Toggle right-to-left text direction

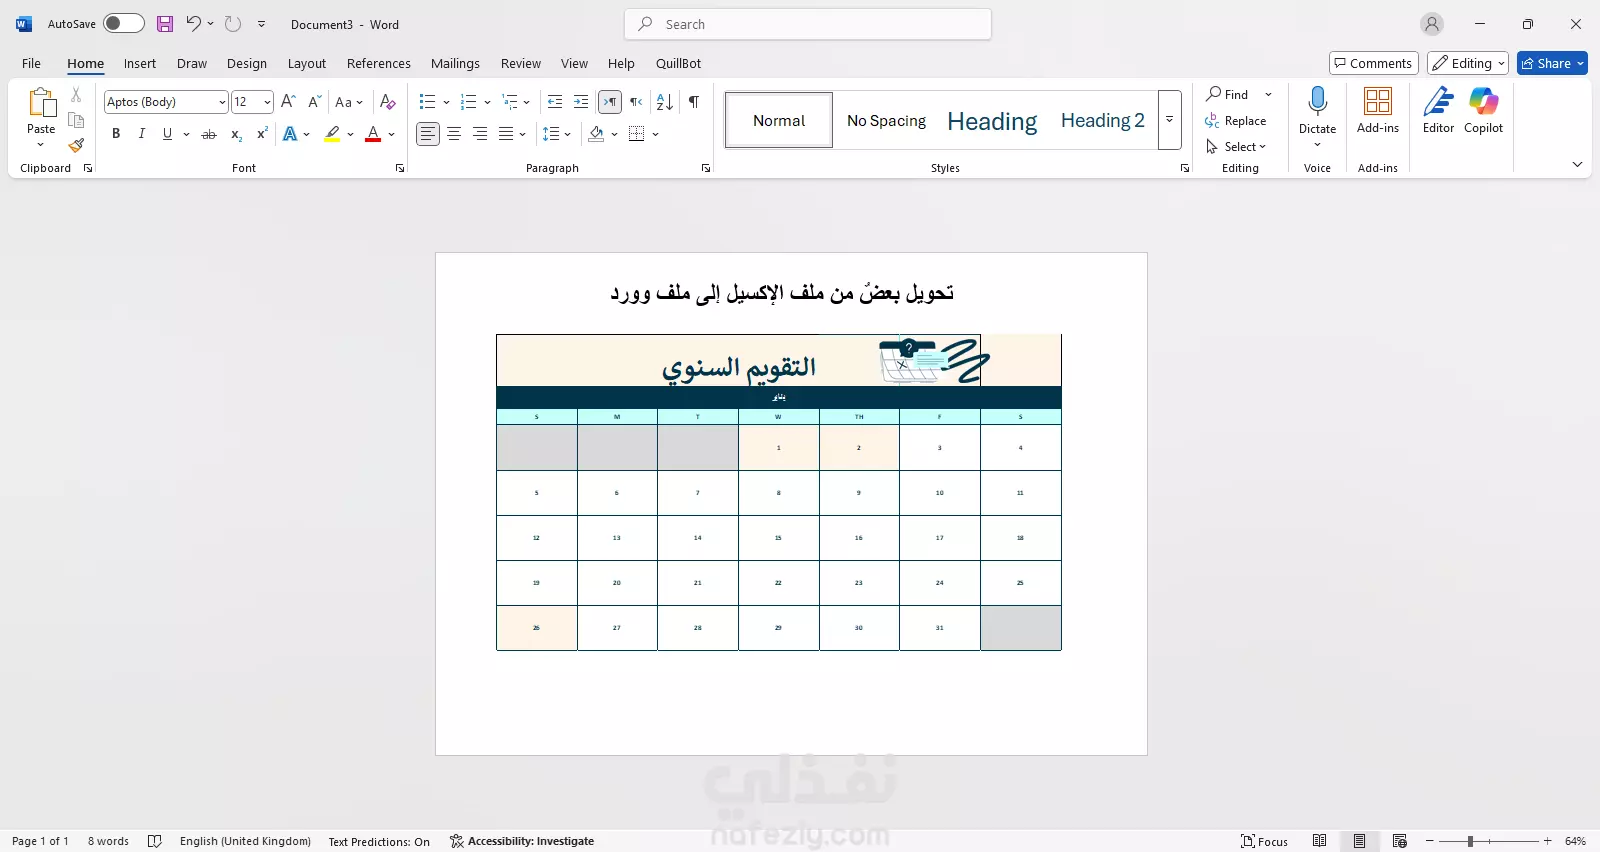coord(636,101)
